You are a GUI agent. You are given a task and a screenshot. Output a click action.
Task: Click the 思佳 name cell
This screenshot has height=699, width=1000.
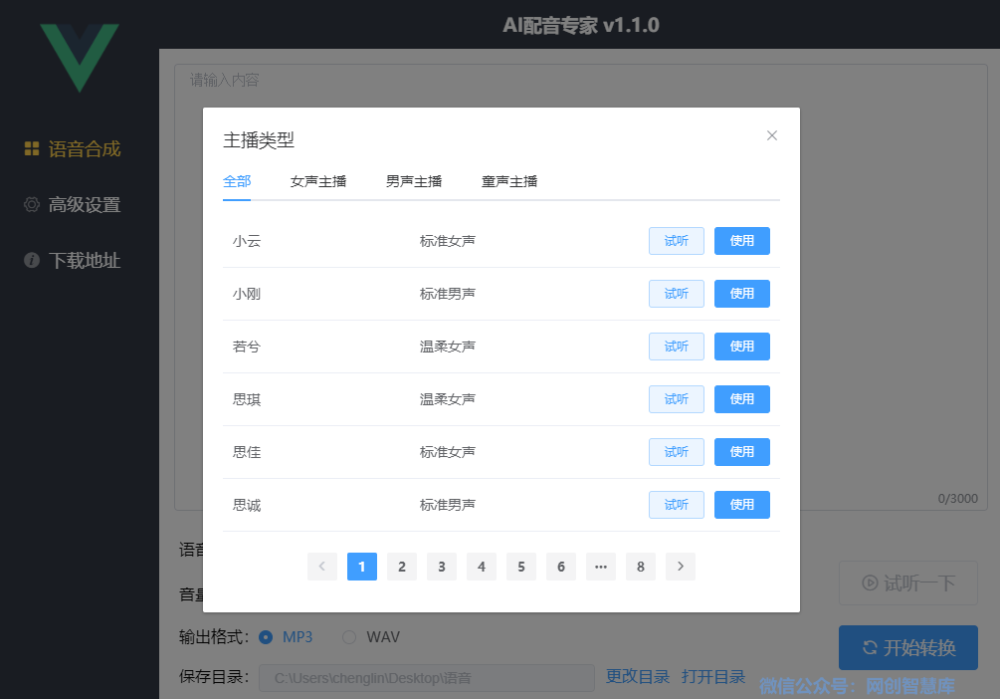247,452
